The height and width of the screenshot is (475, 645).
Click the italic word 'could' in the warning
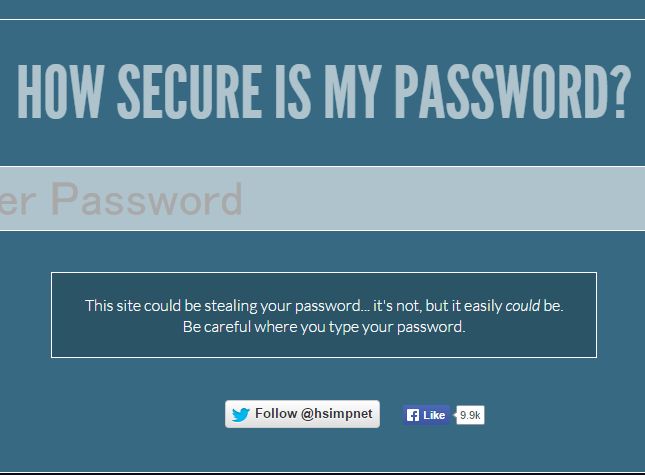coord(522,306)
